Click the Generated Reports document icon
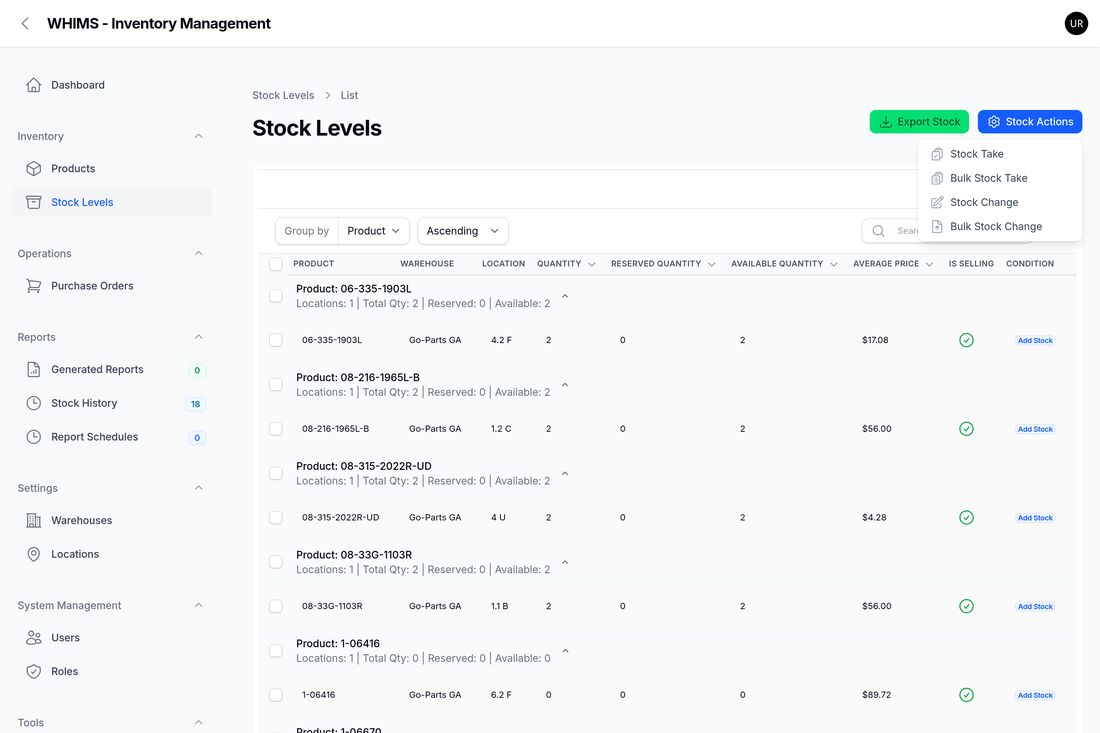 (34, 369)
